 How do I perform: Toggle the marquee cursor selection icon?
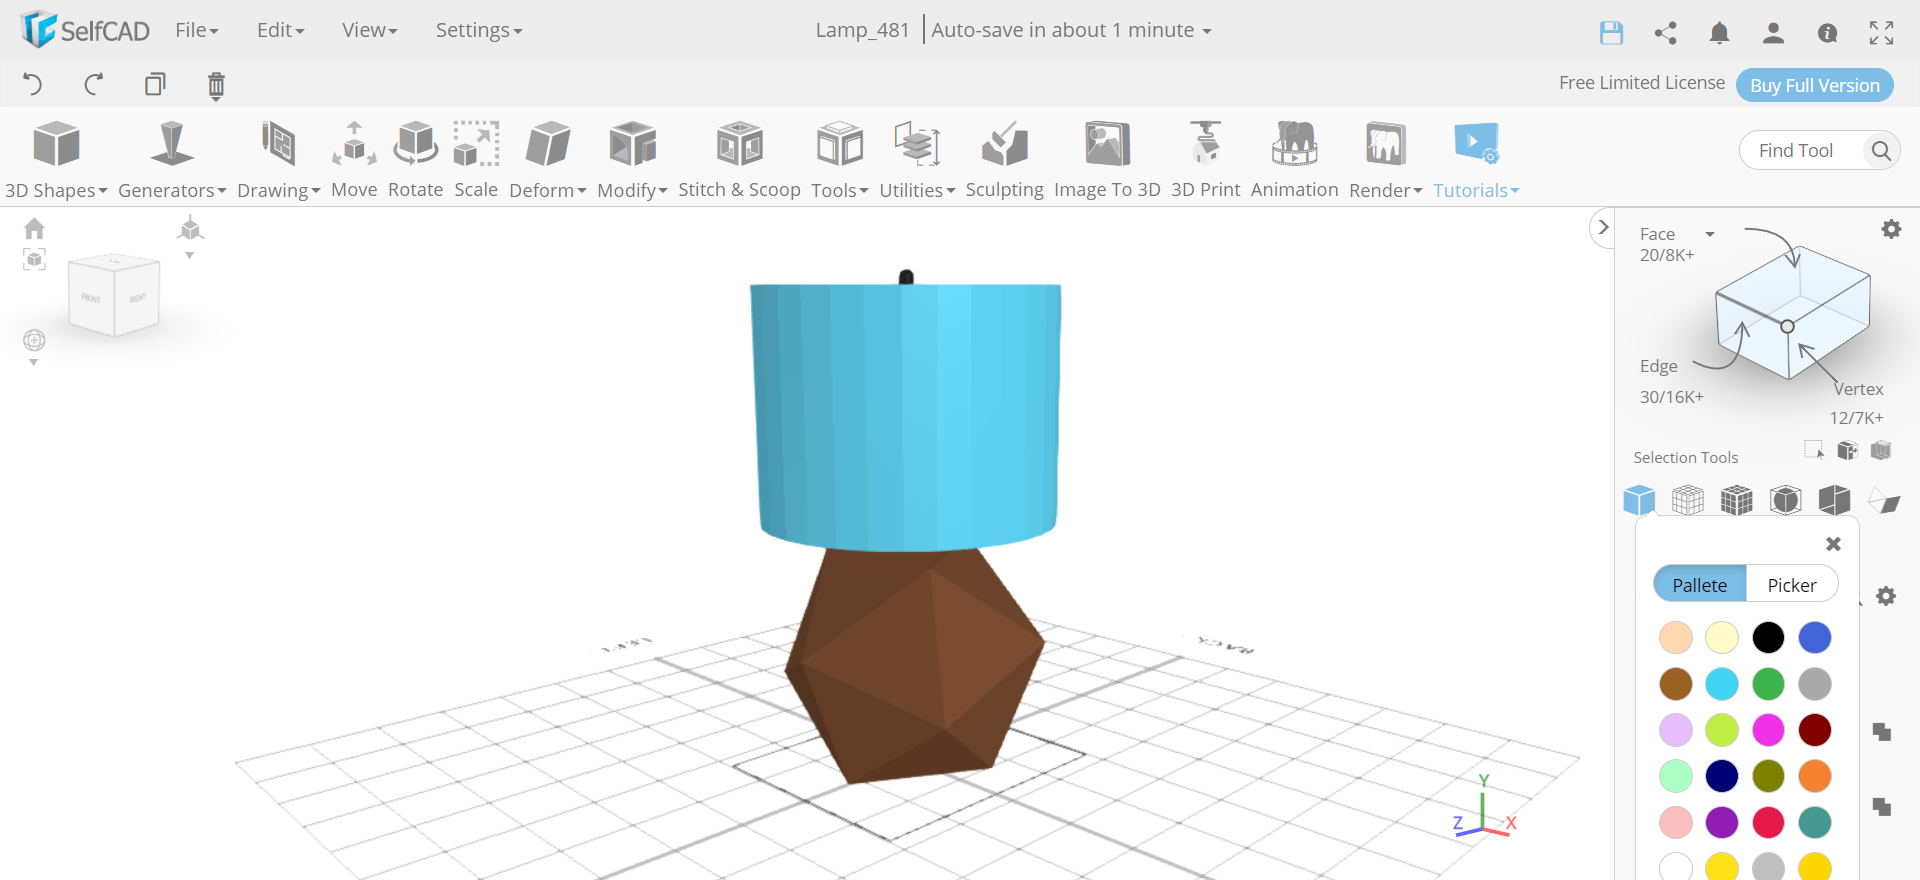pyautogui.click(x=1814, y=450)
